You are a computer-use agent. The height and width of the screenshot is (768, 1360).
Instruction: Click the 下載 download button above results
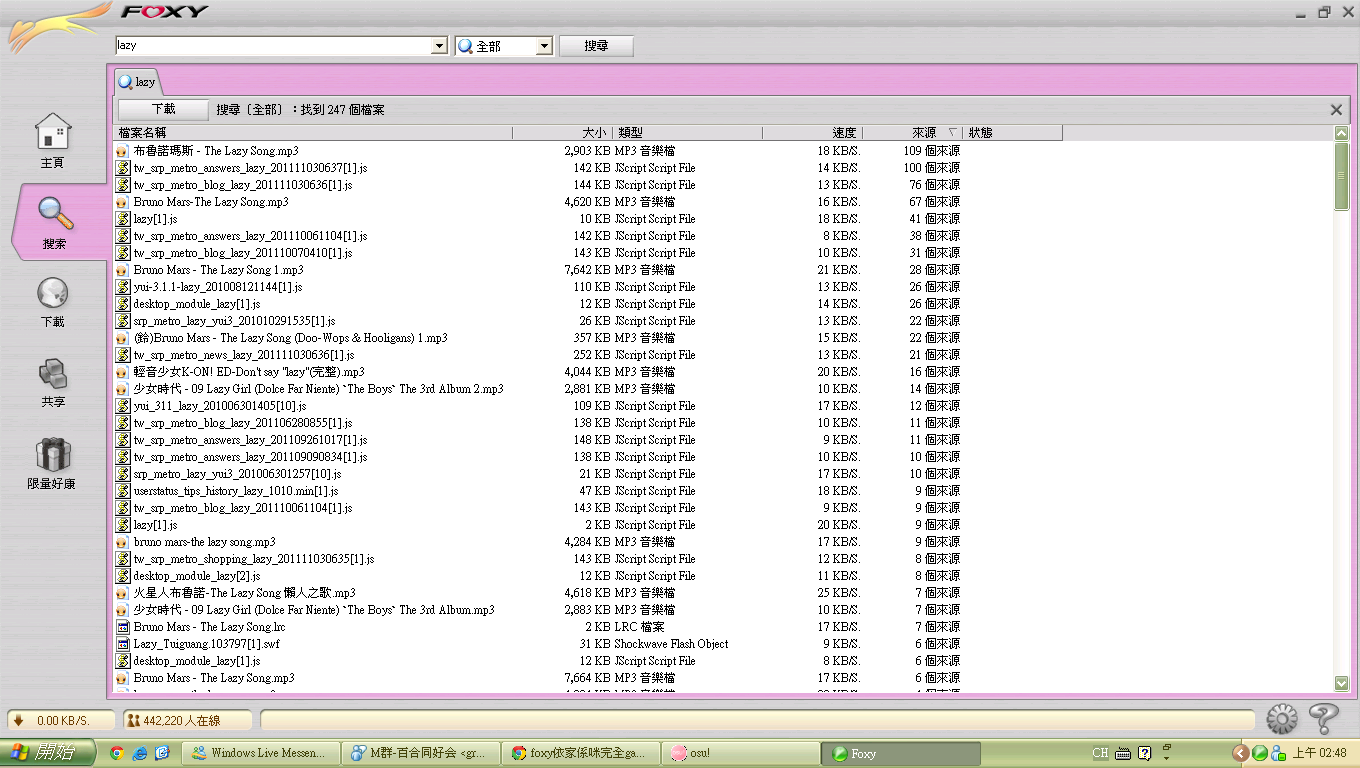pyautogui.click(x=163, y=110)
